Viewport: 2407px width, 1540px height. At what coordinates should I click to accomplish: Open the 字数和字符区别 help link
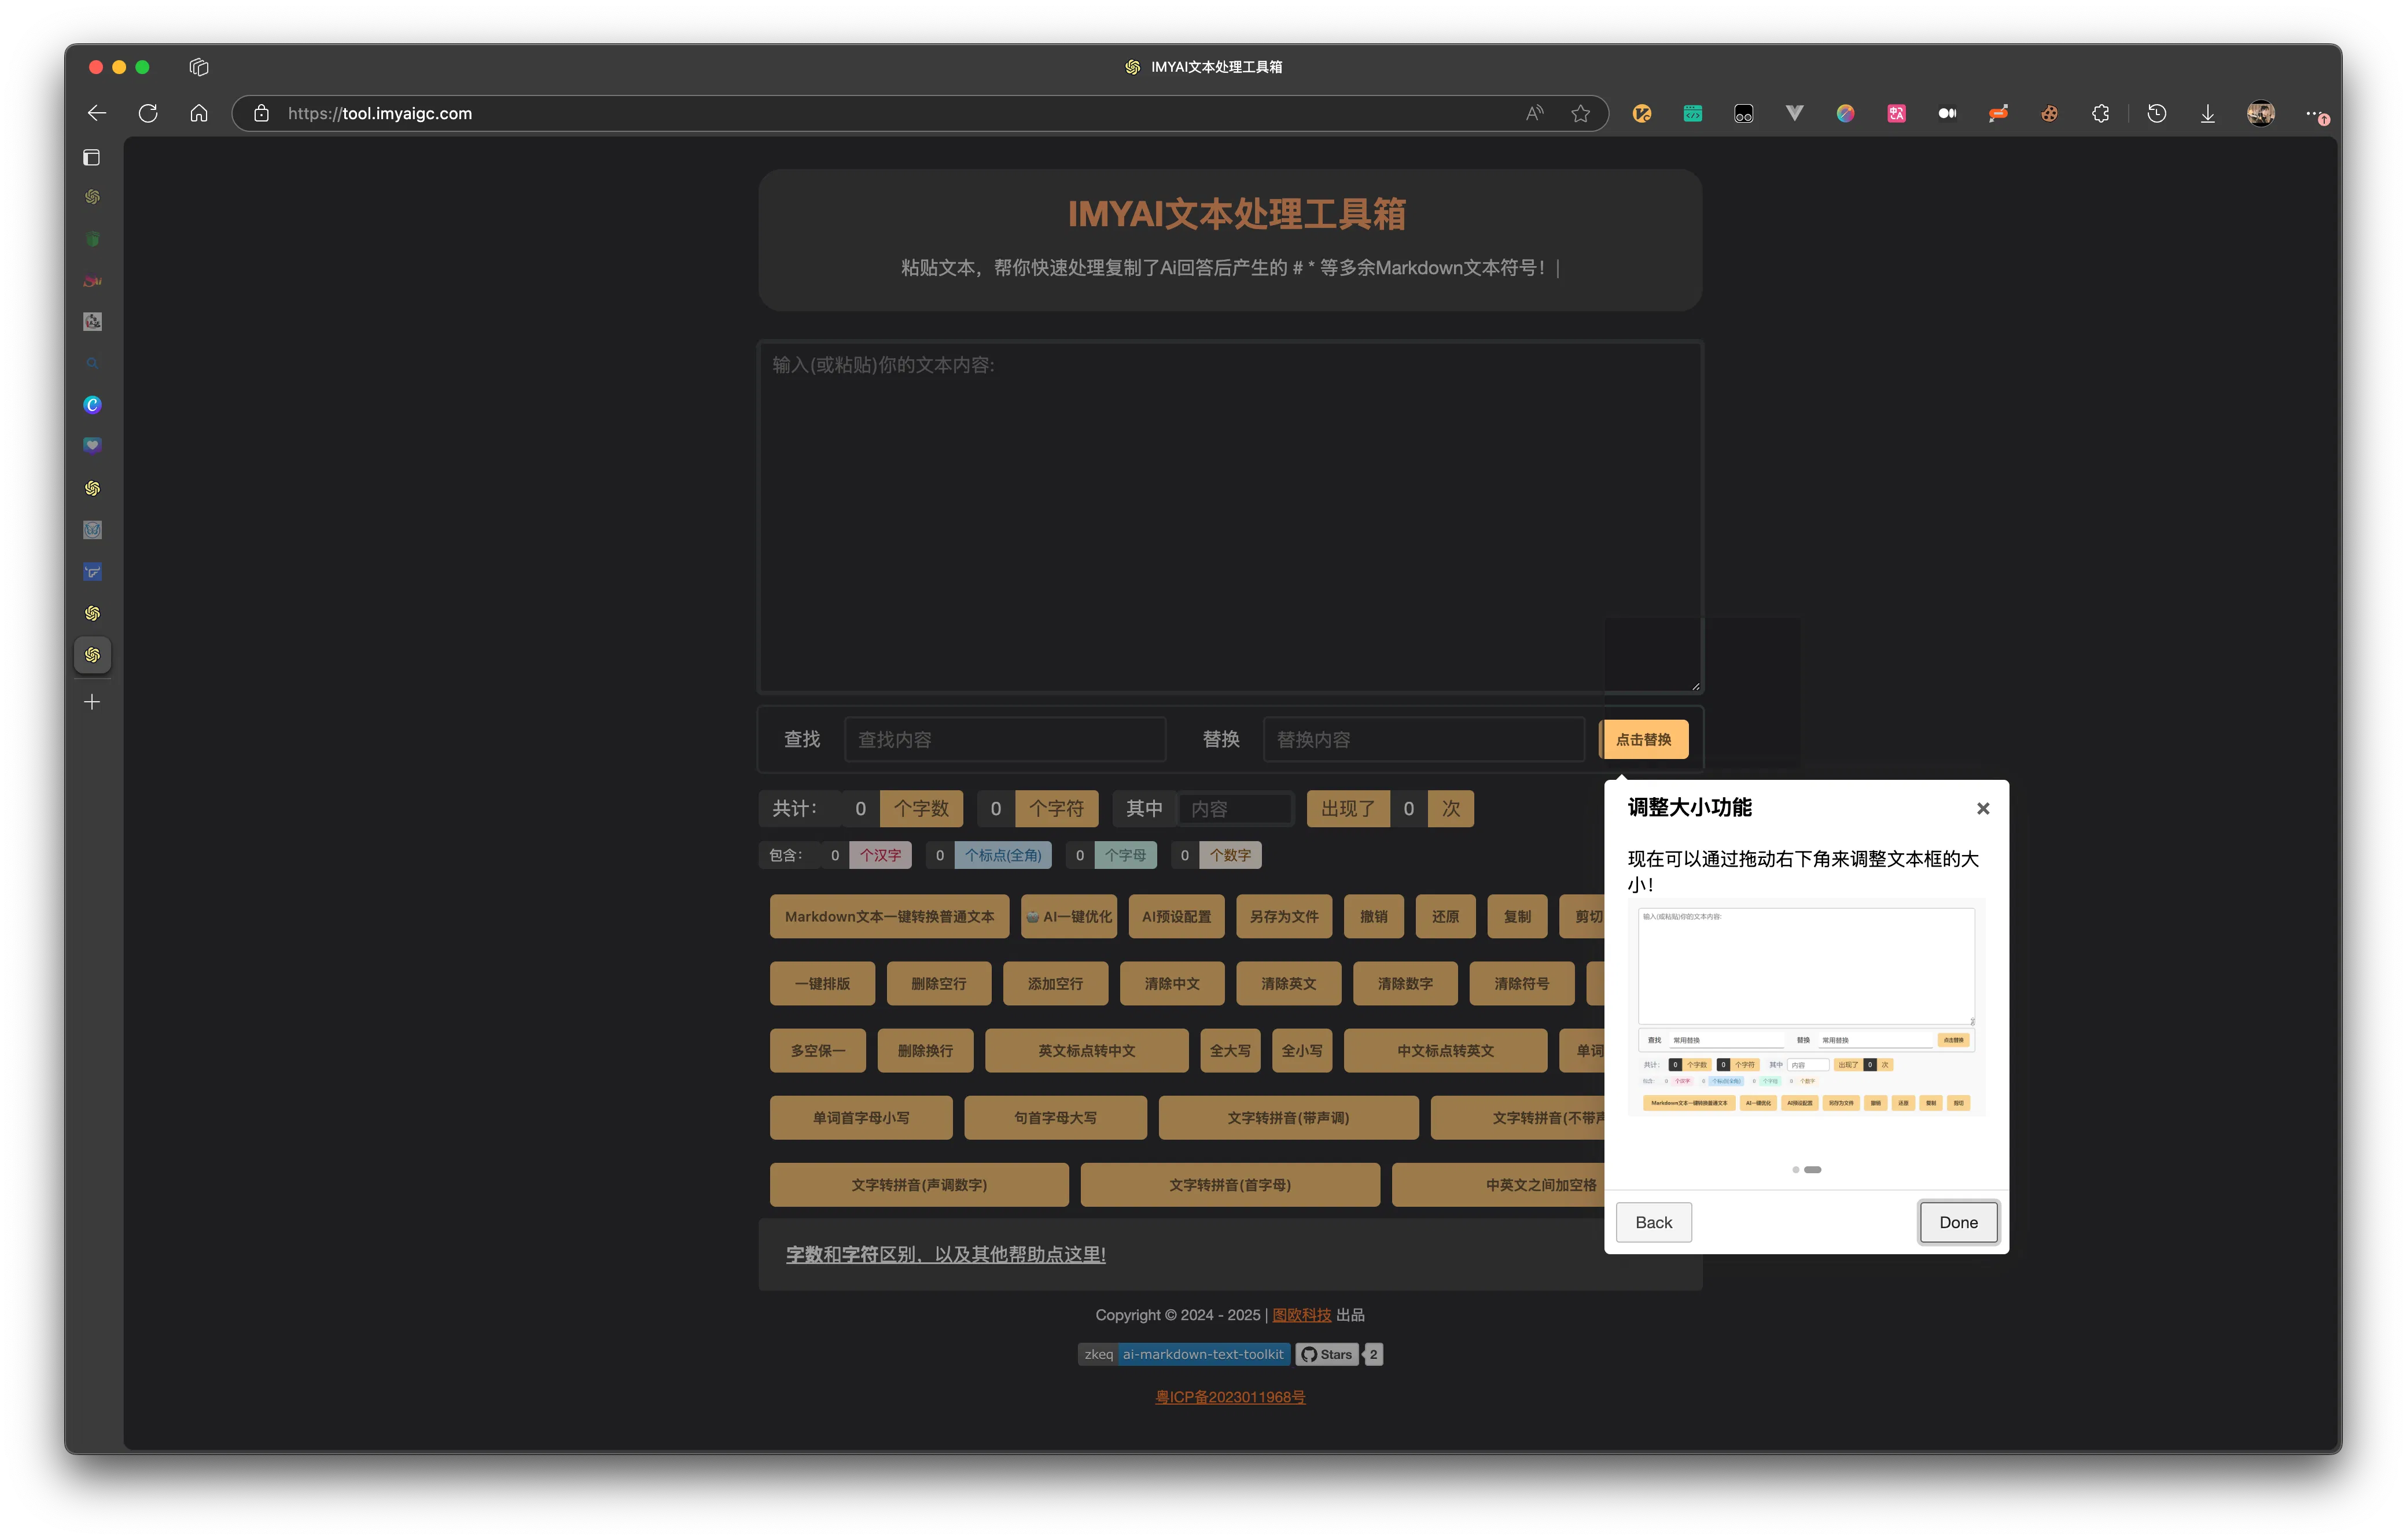coord(945,1254)
